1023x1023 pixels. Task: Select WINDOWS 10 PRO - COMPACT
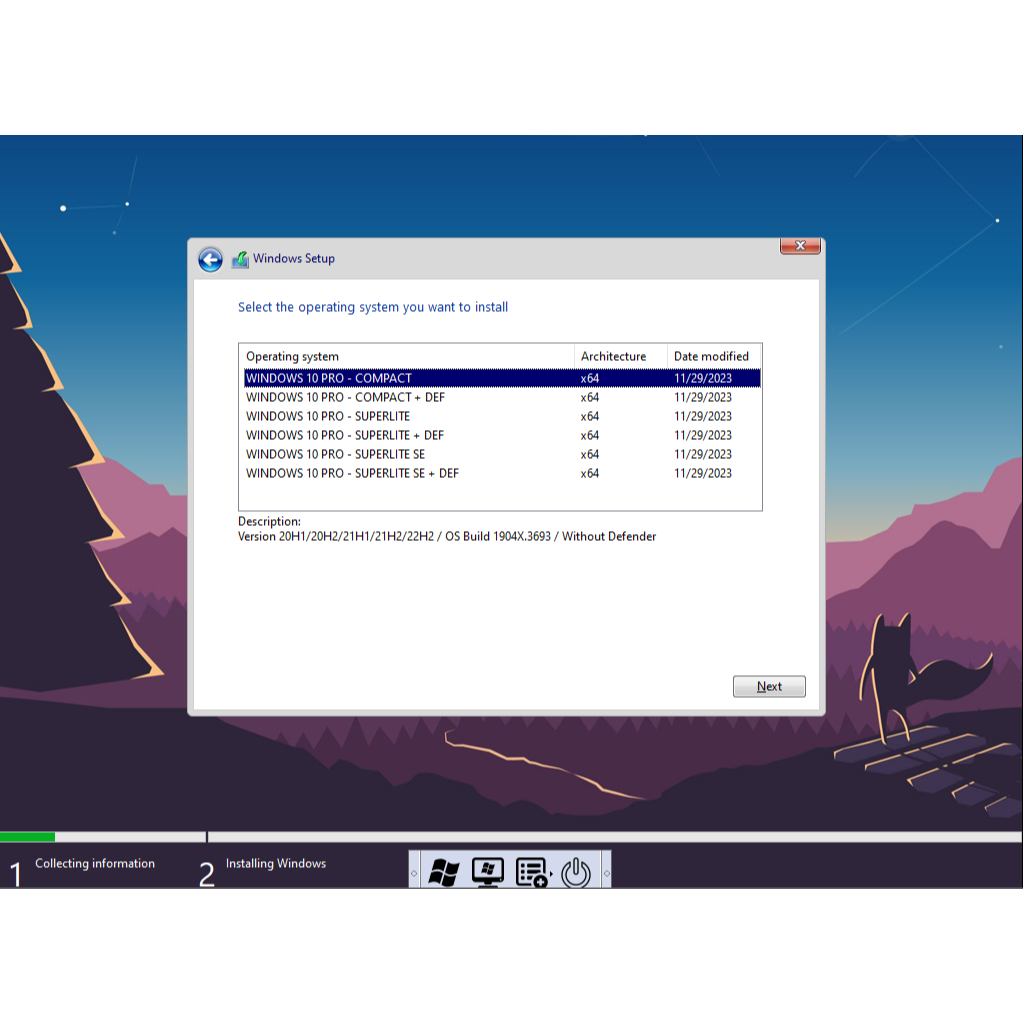502,378
